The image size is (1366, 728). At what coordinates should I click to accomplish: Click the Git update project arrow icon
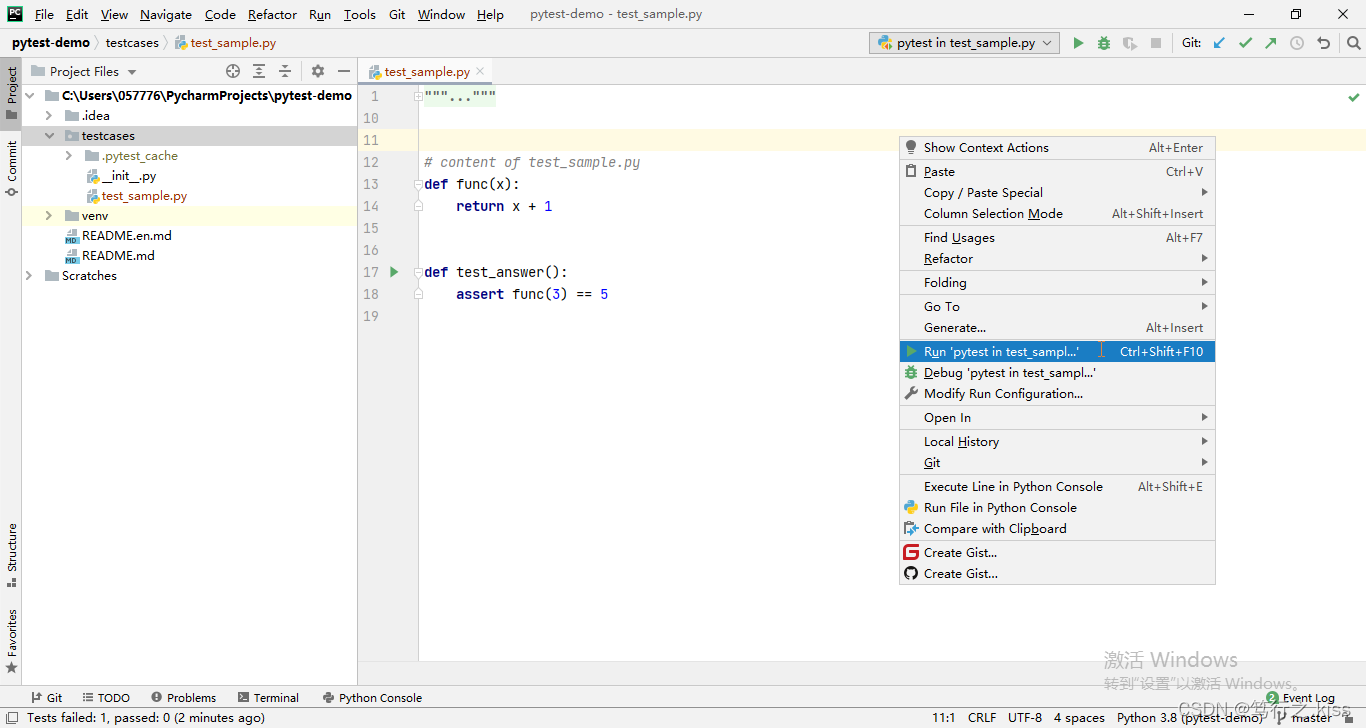(x=1219, y=43)
